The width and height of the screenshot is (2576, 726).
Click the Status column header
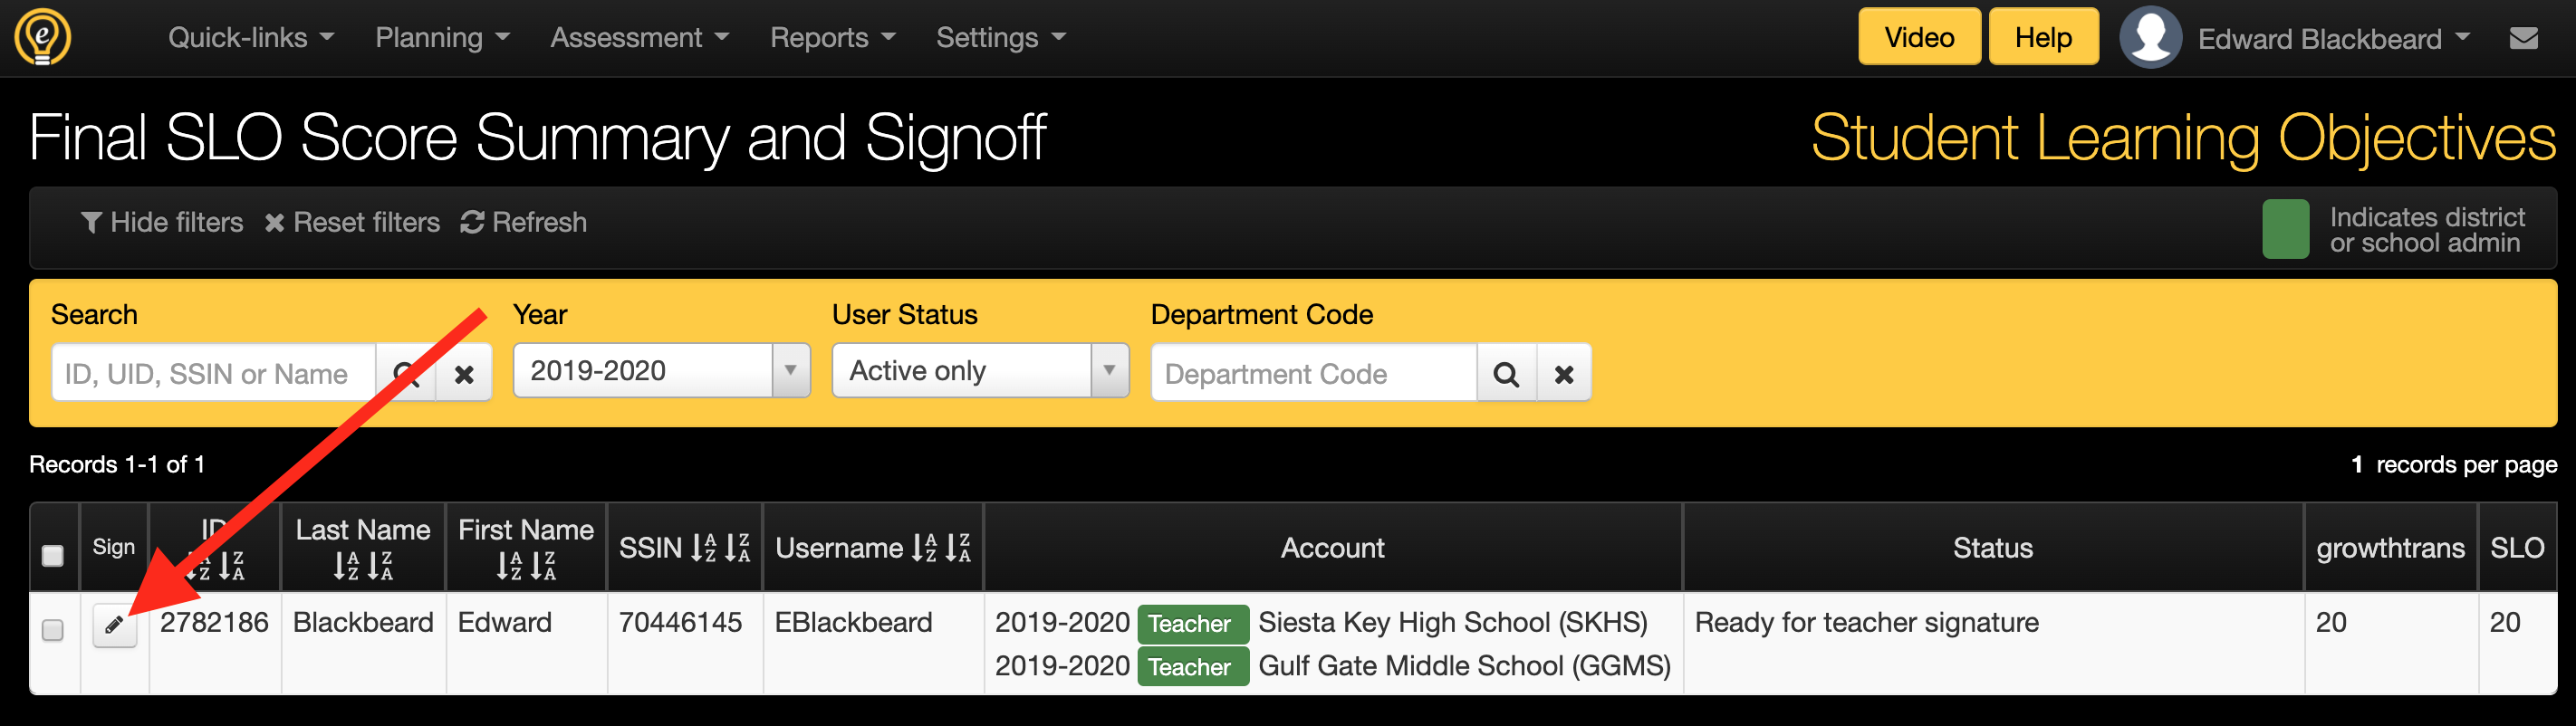pos(1992,548)
